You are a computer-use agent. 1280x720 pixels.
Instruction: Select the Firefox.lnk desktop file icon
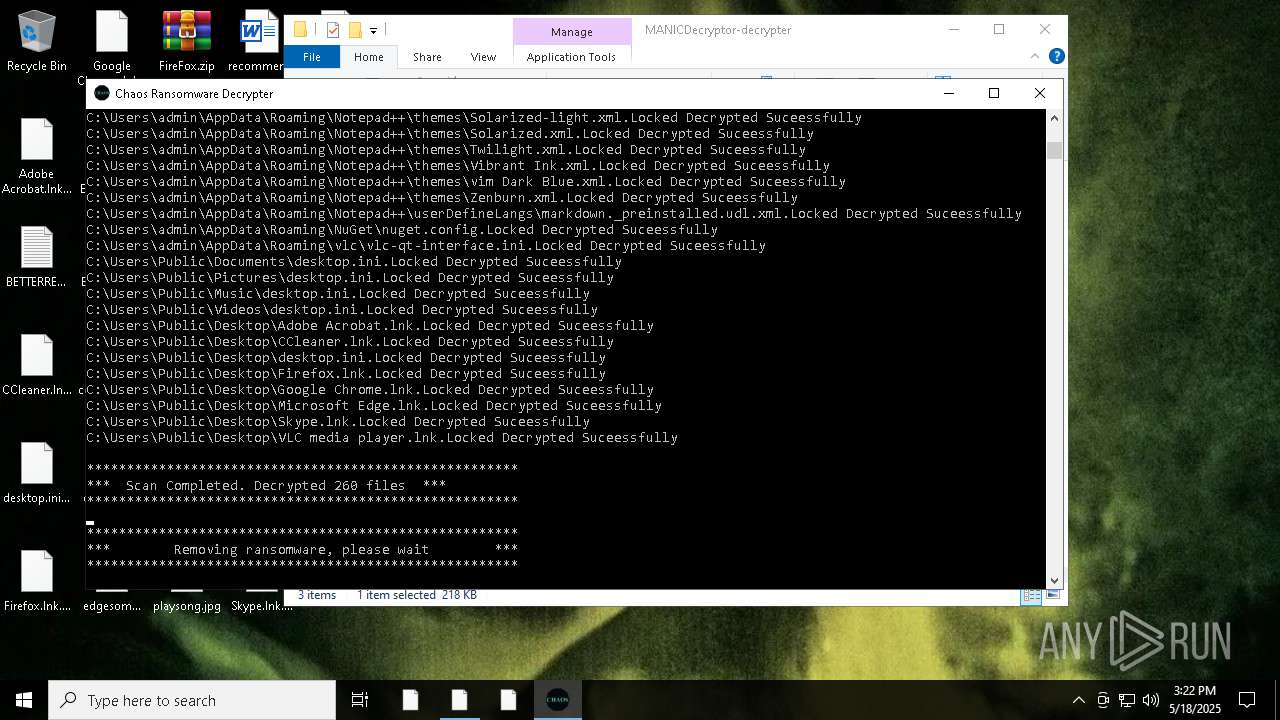pyautogui.click(x=37, y=581)
